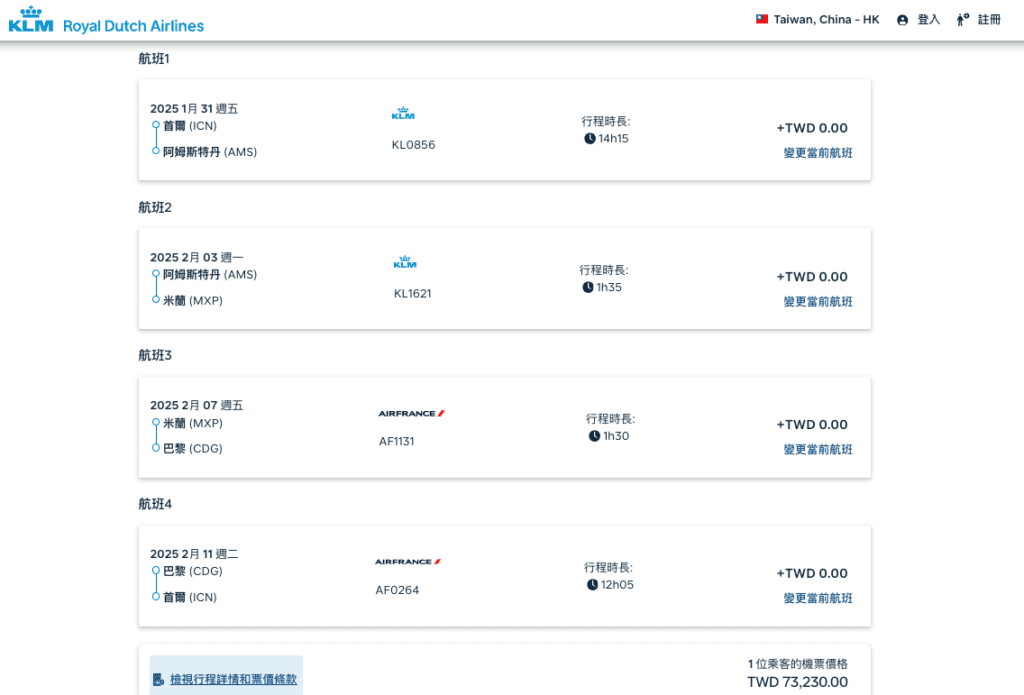Click route marker beside 巴黎 (CDG) in 航班4
The height and width of the screenshot is (695, 1024).
coord(155,570)
